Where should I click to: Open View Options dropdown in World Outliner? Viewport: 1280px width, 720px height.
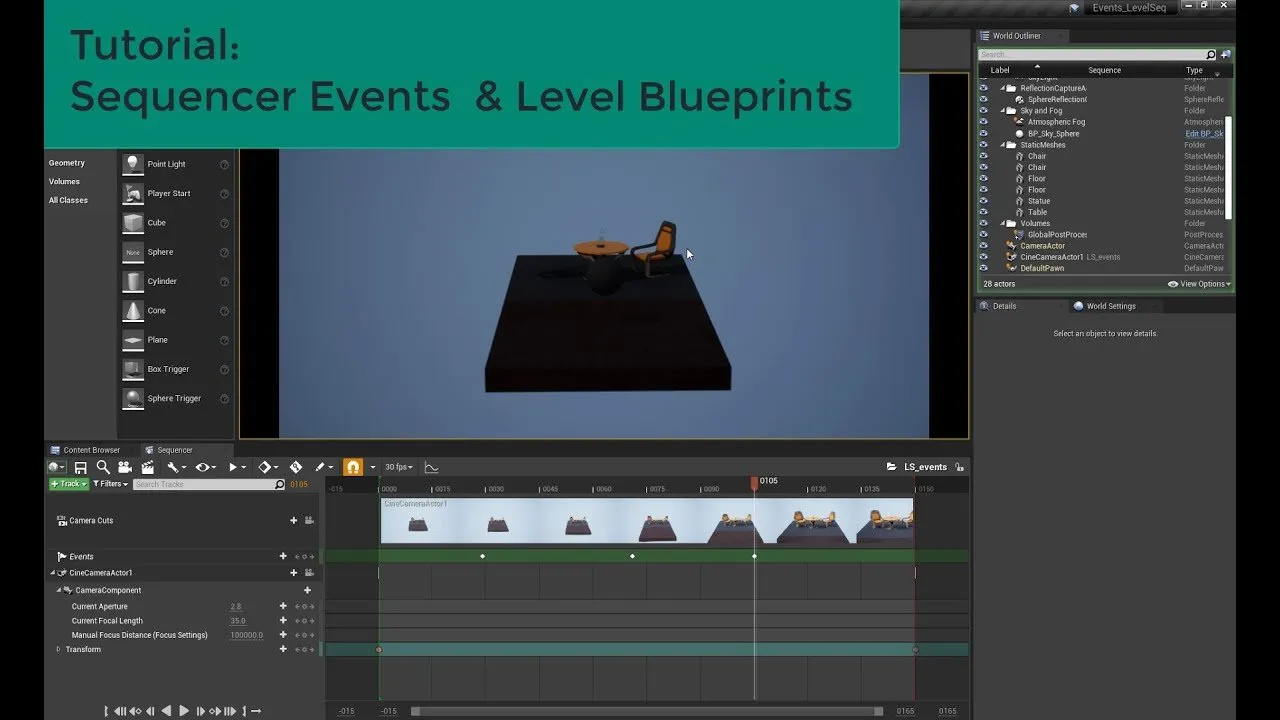point(1200,284)
